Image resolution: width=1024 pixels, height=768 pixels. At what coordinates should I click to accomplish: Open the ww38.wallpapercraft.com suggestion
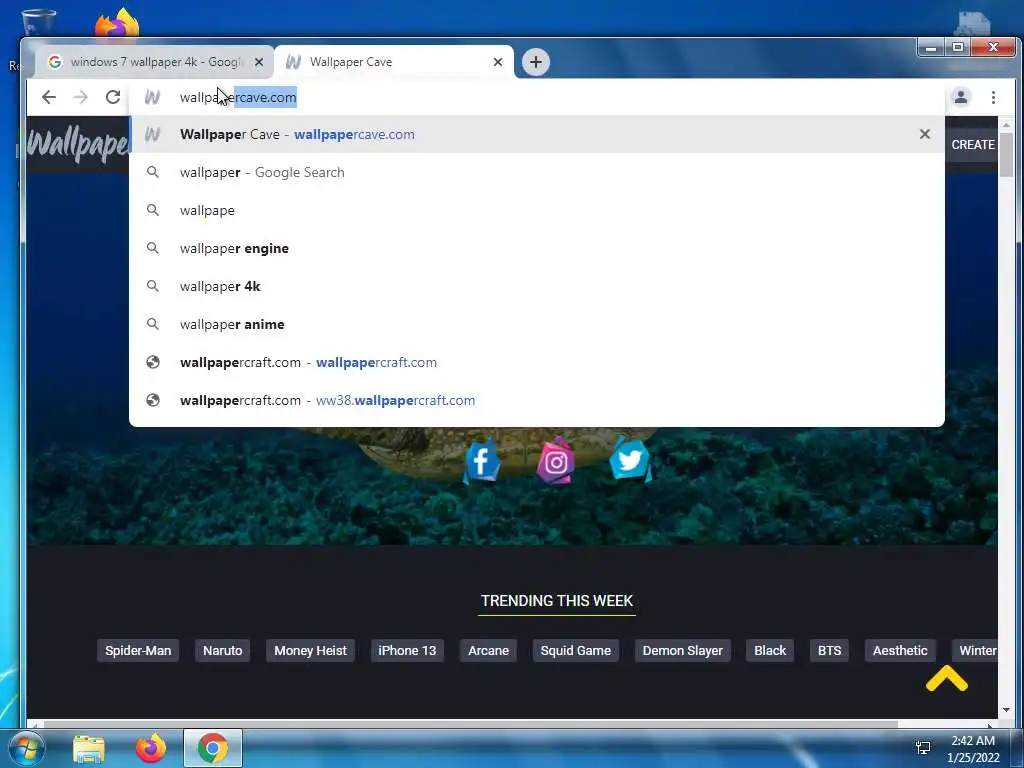coord(537,400)
